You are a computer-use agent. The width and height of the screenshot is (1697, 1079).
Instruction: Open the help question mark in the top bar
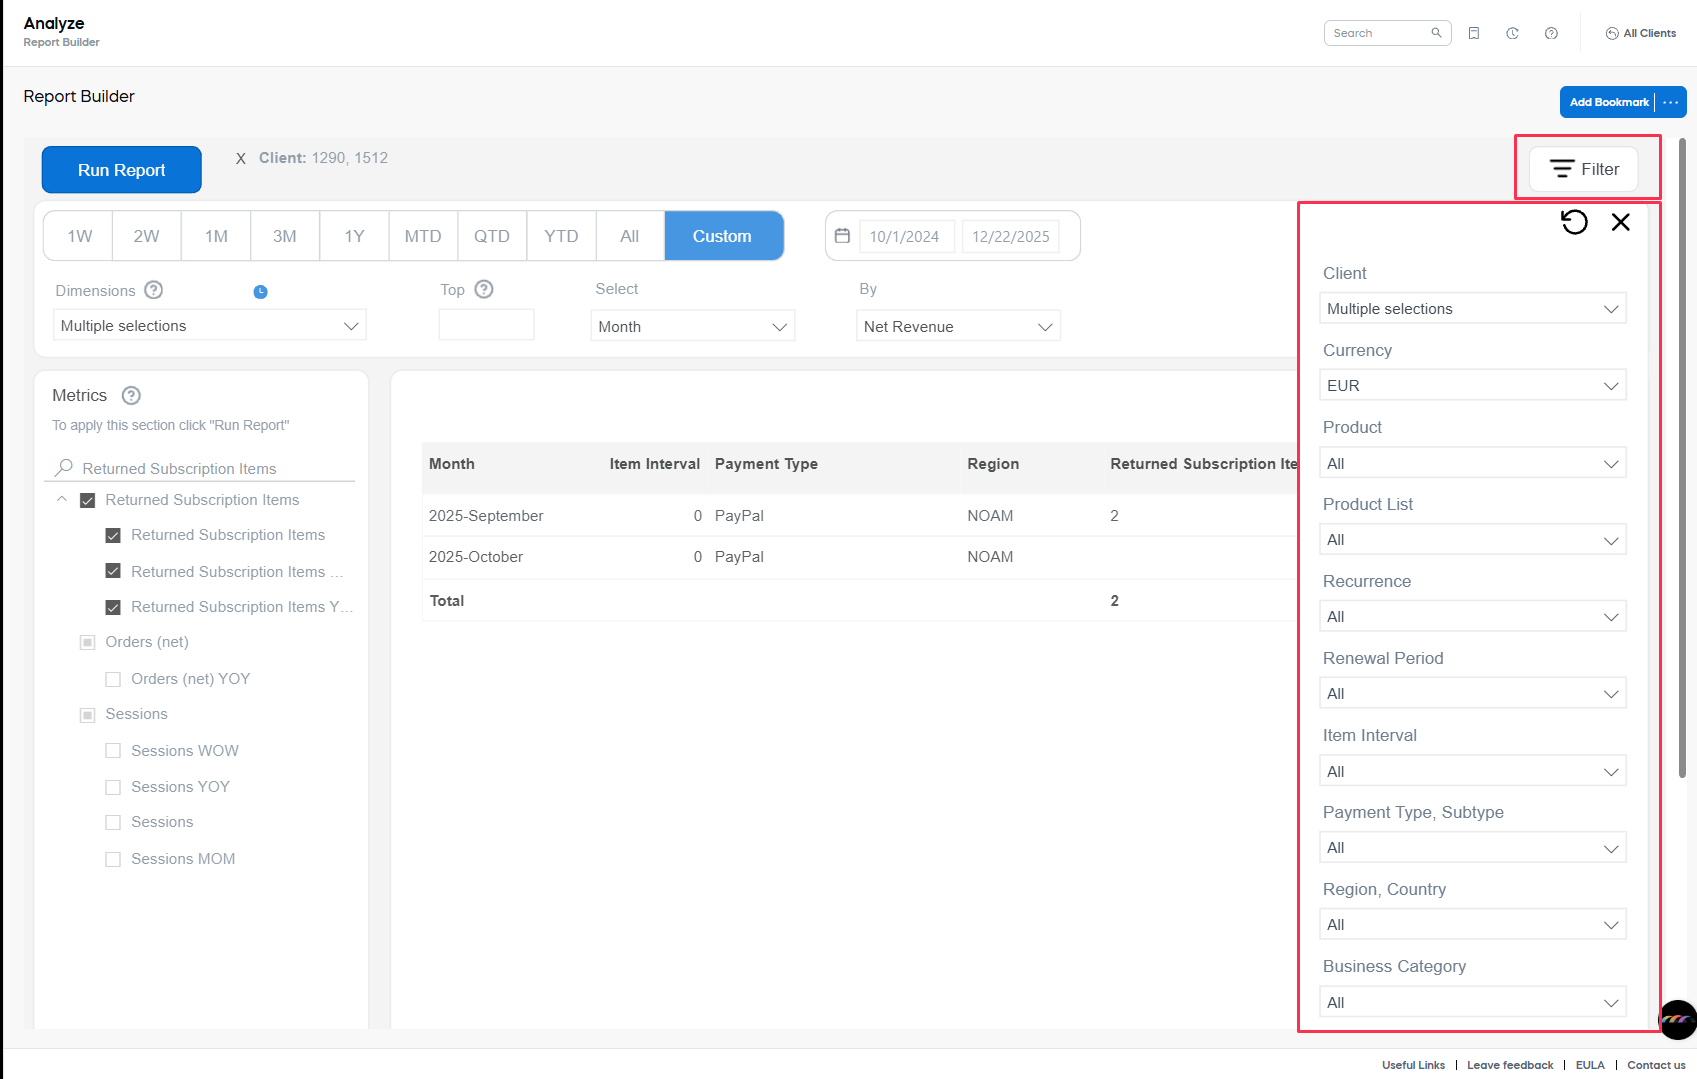[x=1551, y=32]
